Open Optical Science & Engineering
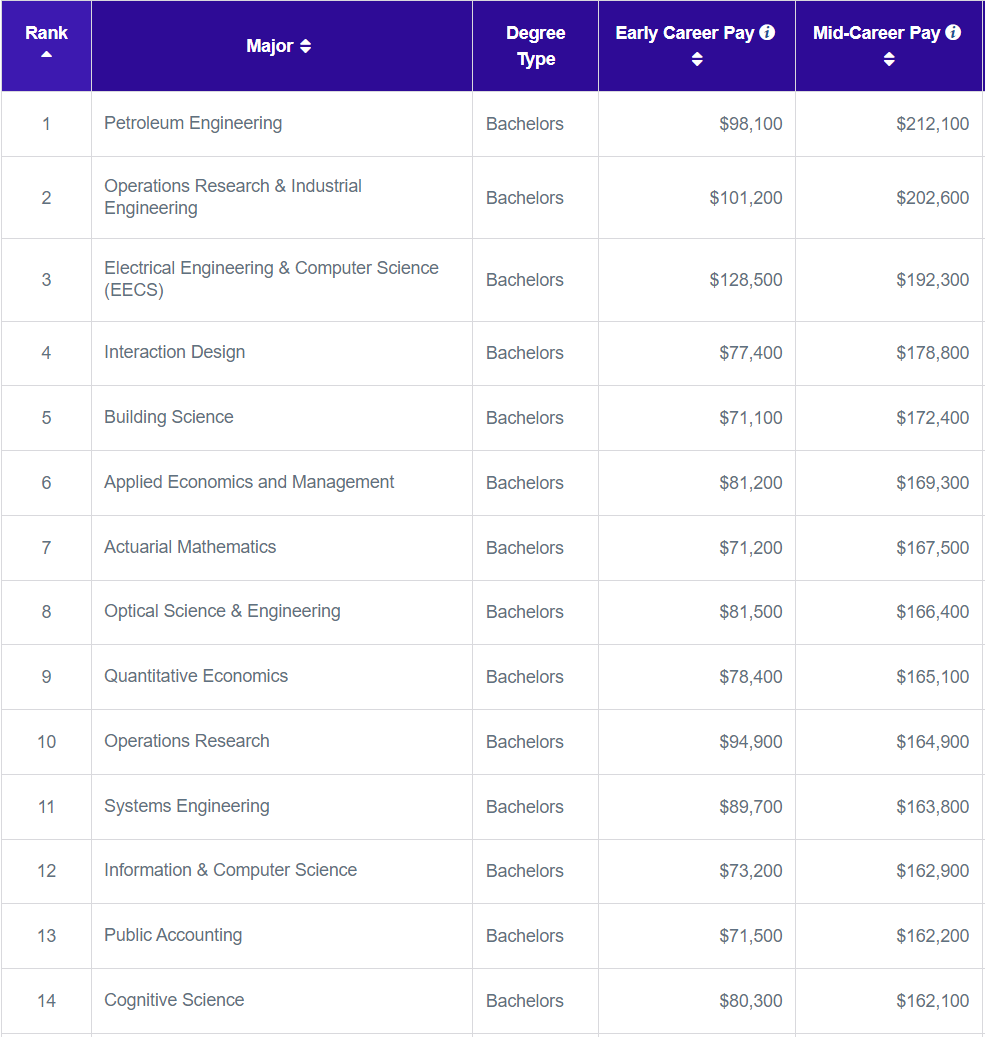This screenshot has height=1037, width=985. [x=222, y=611]
